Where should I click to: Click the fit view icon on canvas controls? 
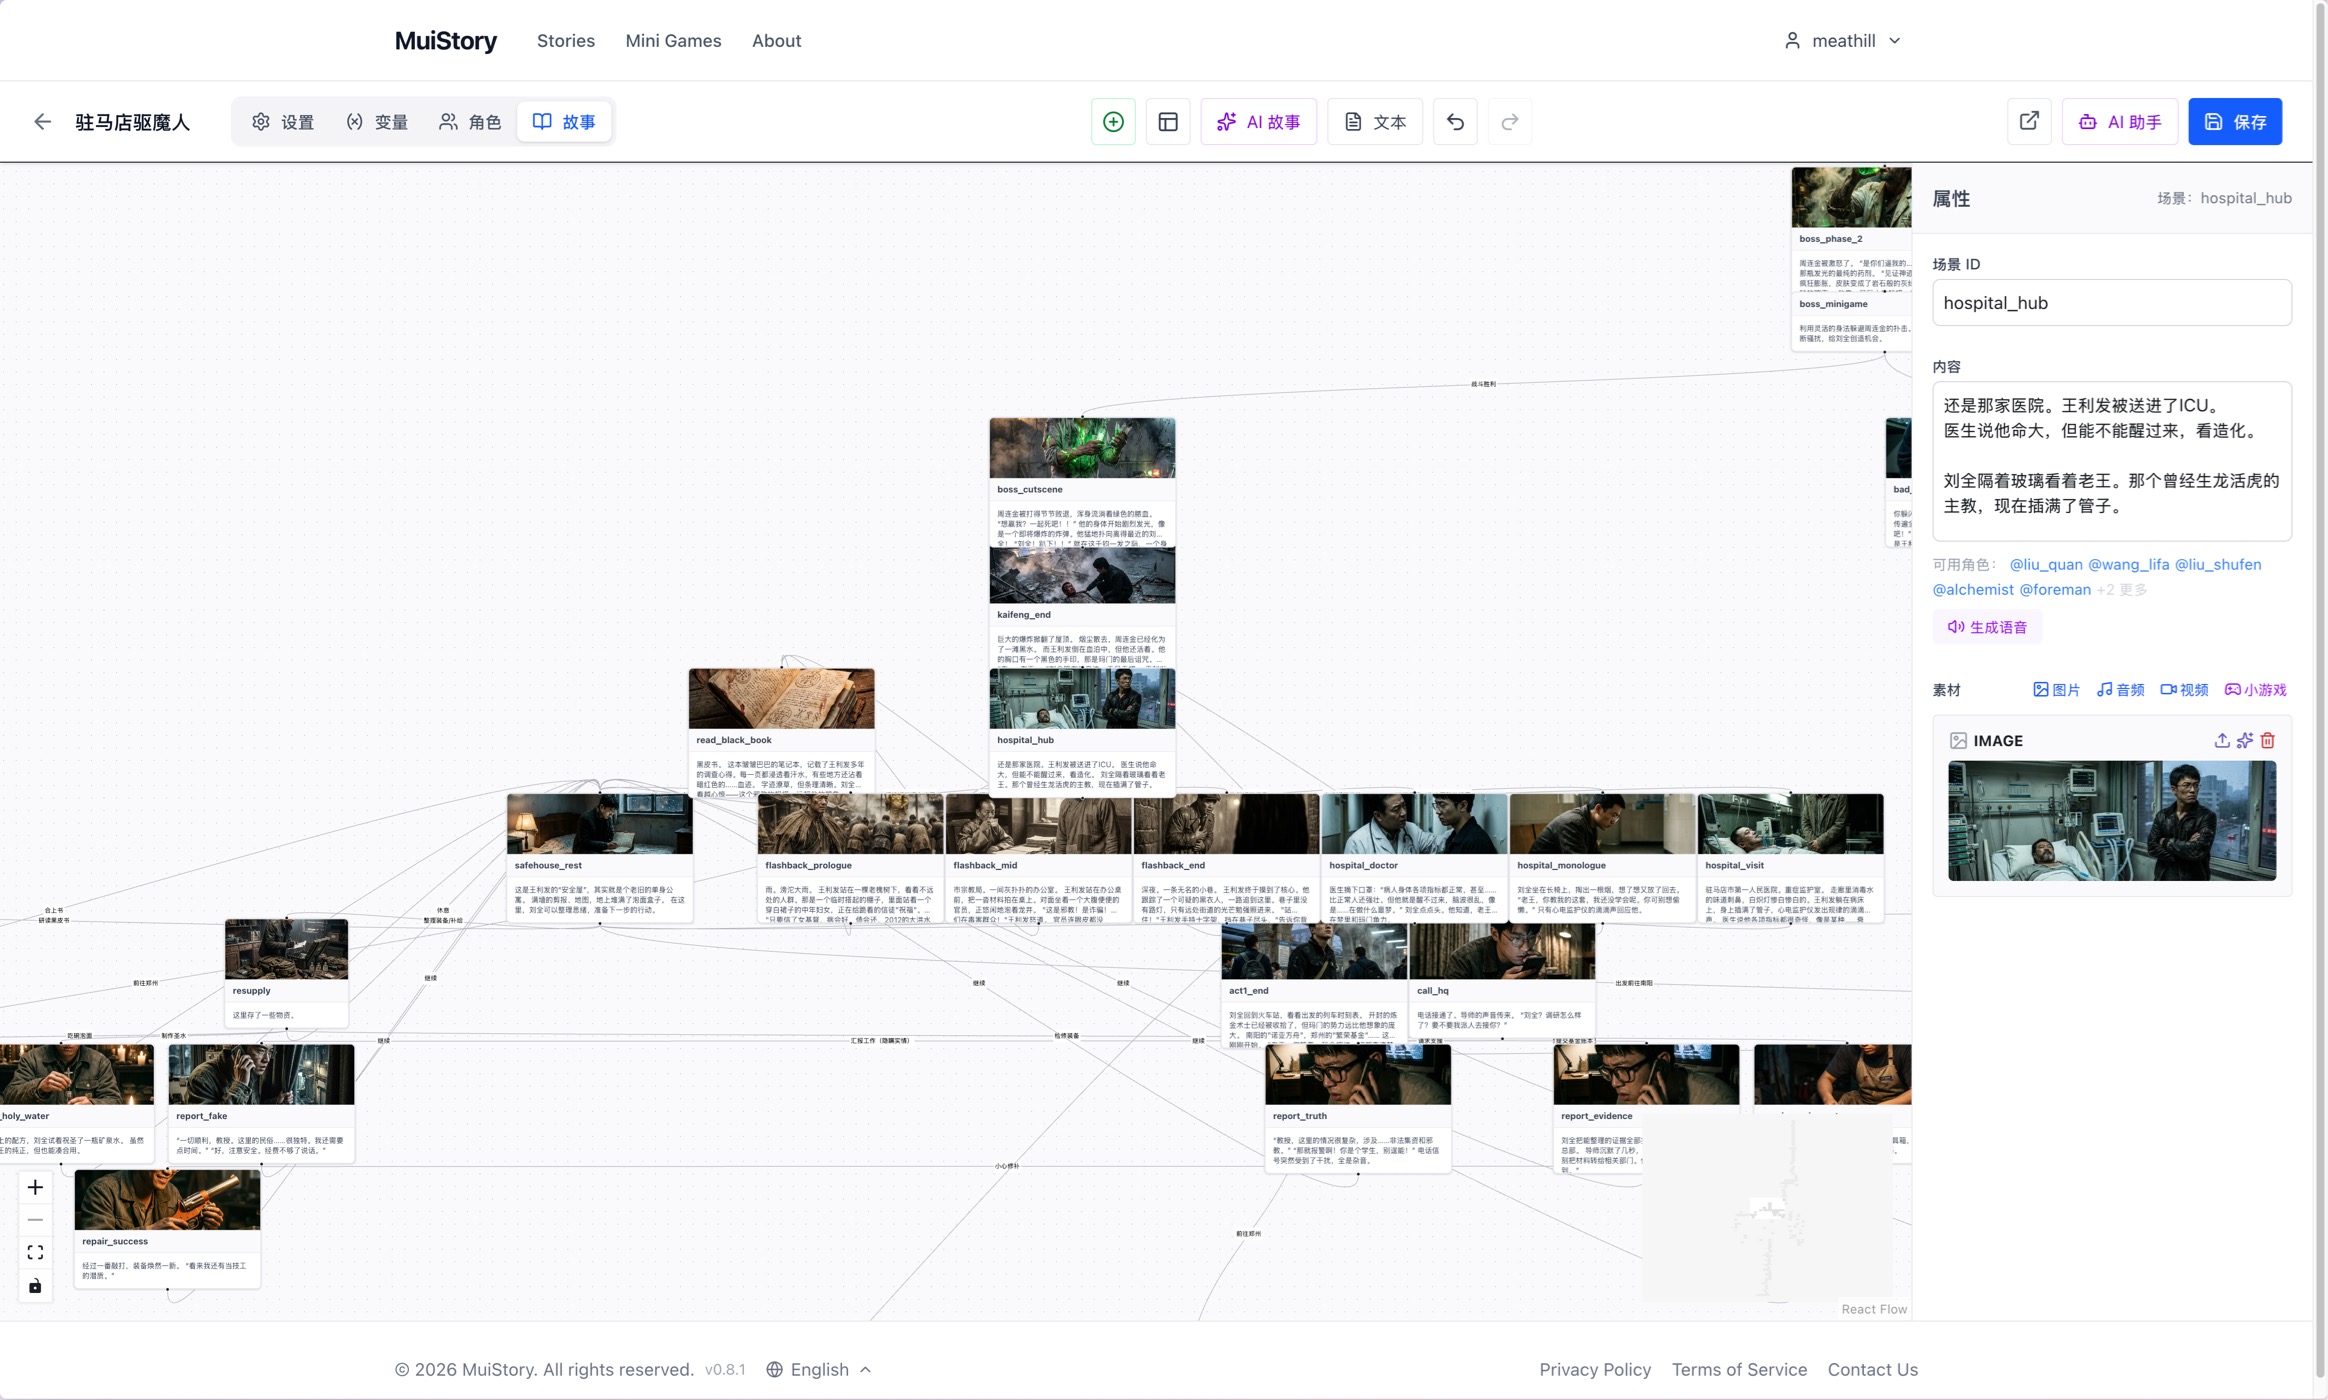pos(35,1252)
